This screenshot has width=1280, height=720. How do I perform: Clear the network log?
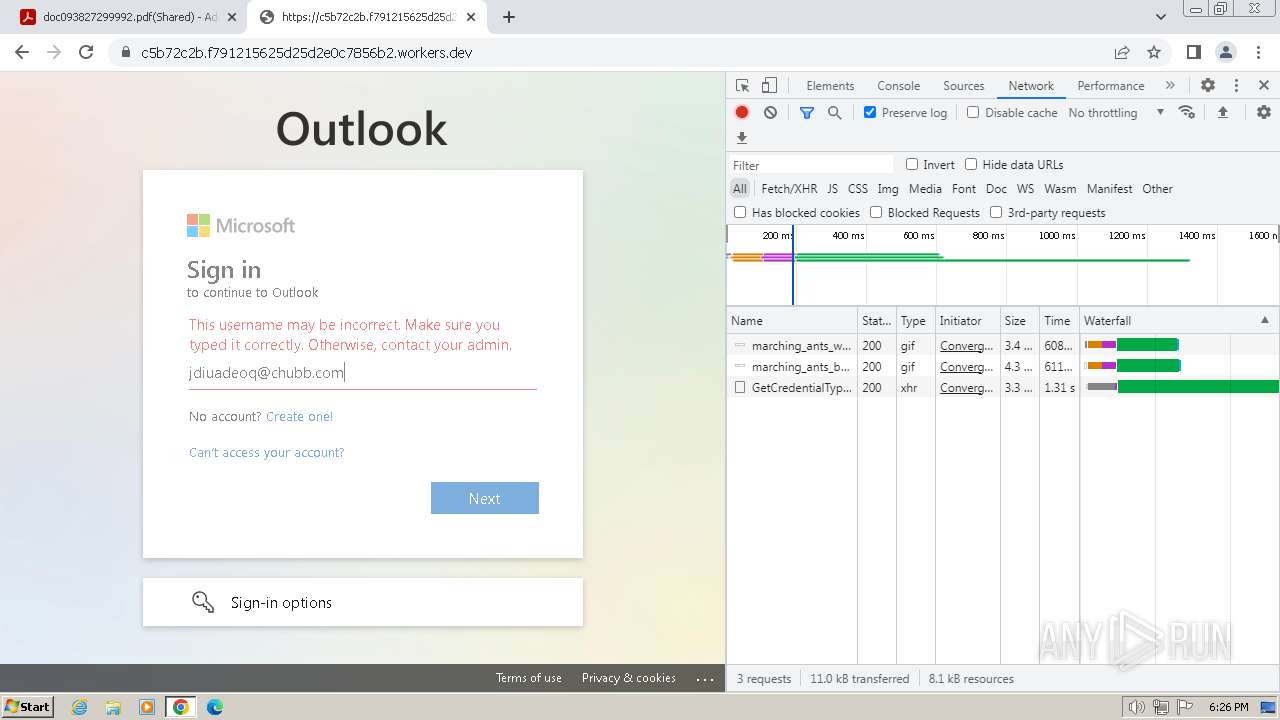770,113
